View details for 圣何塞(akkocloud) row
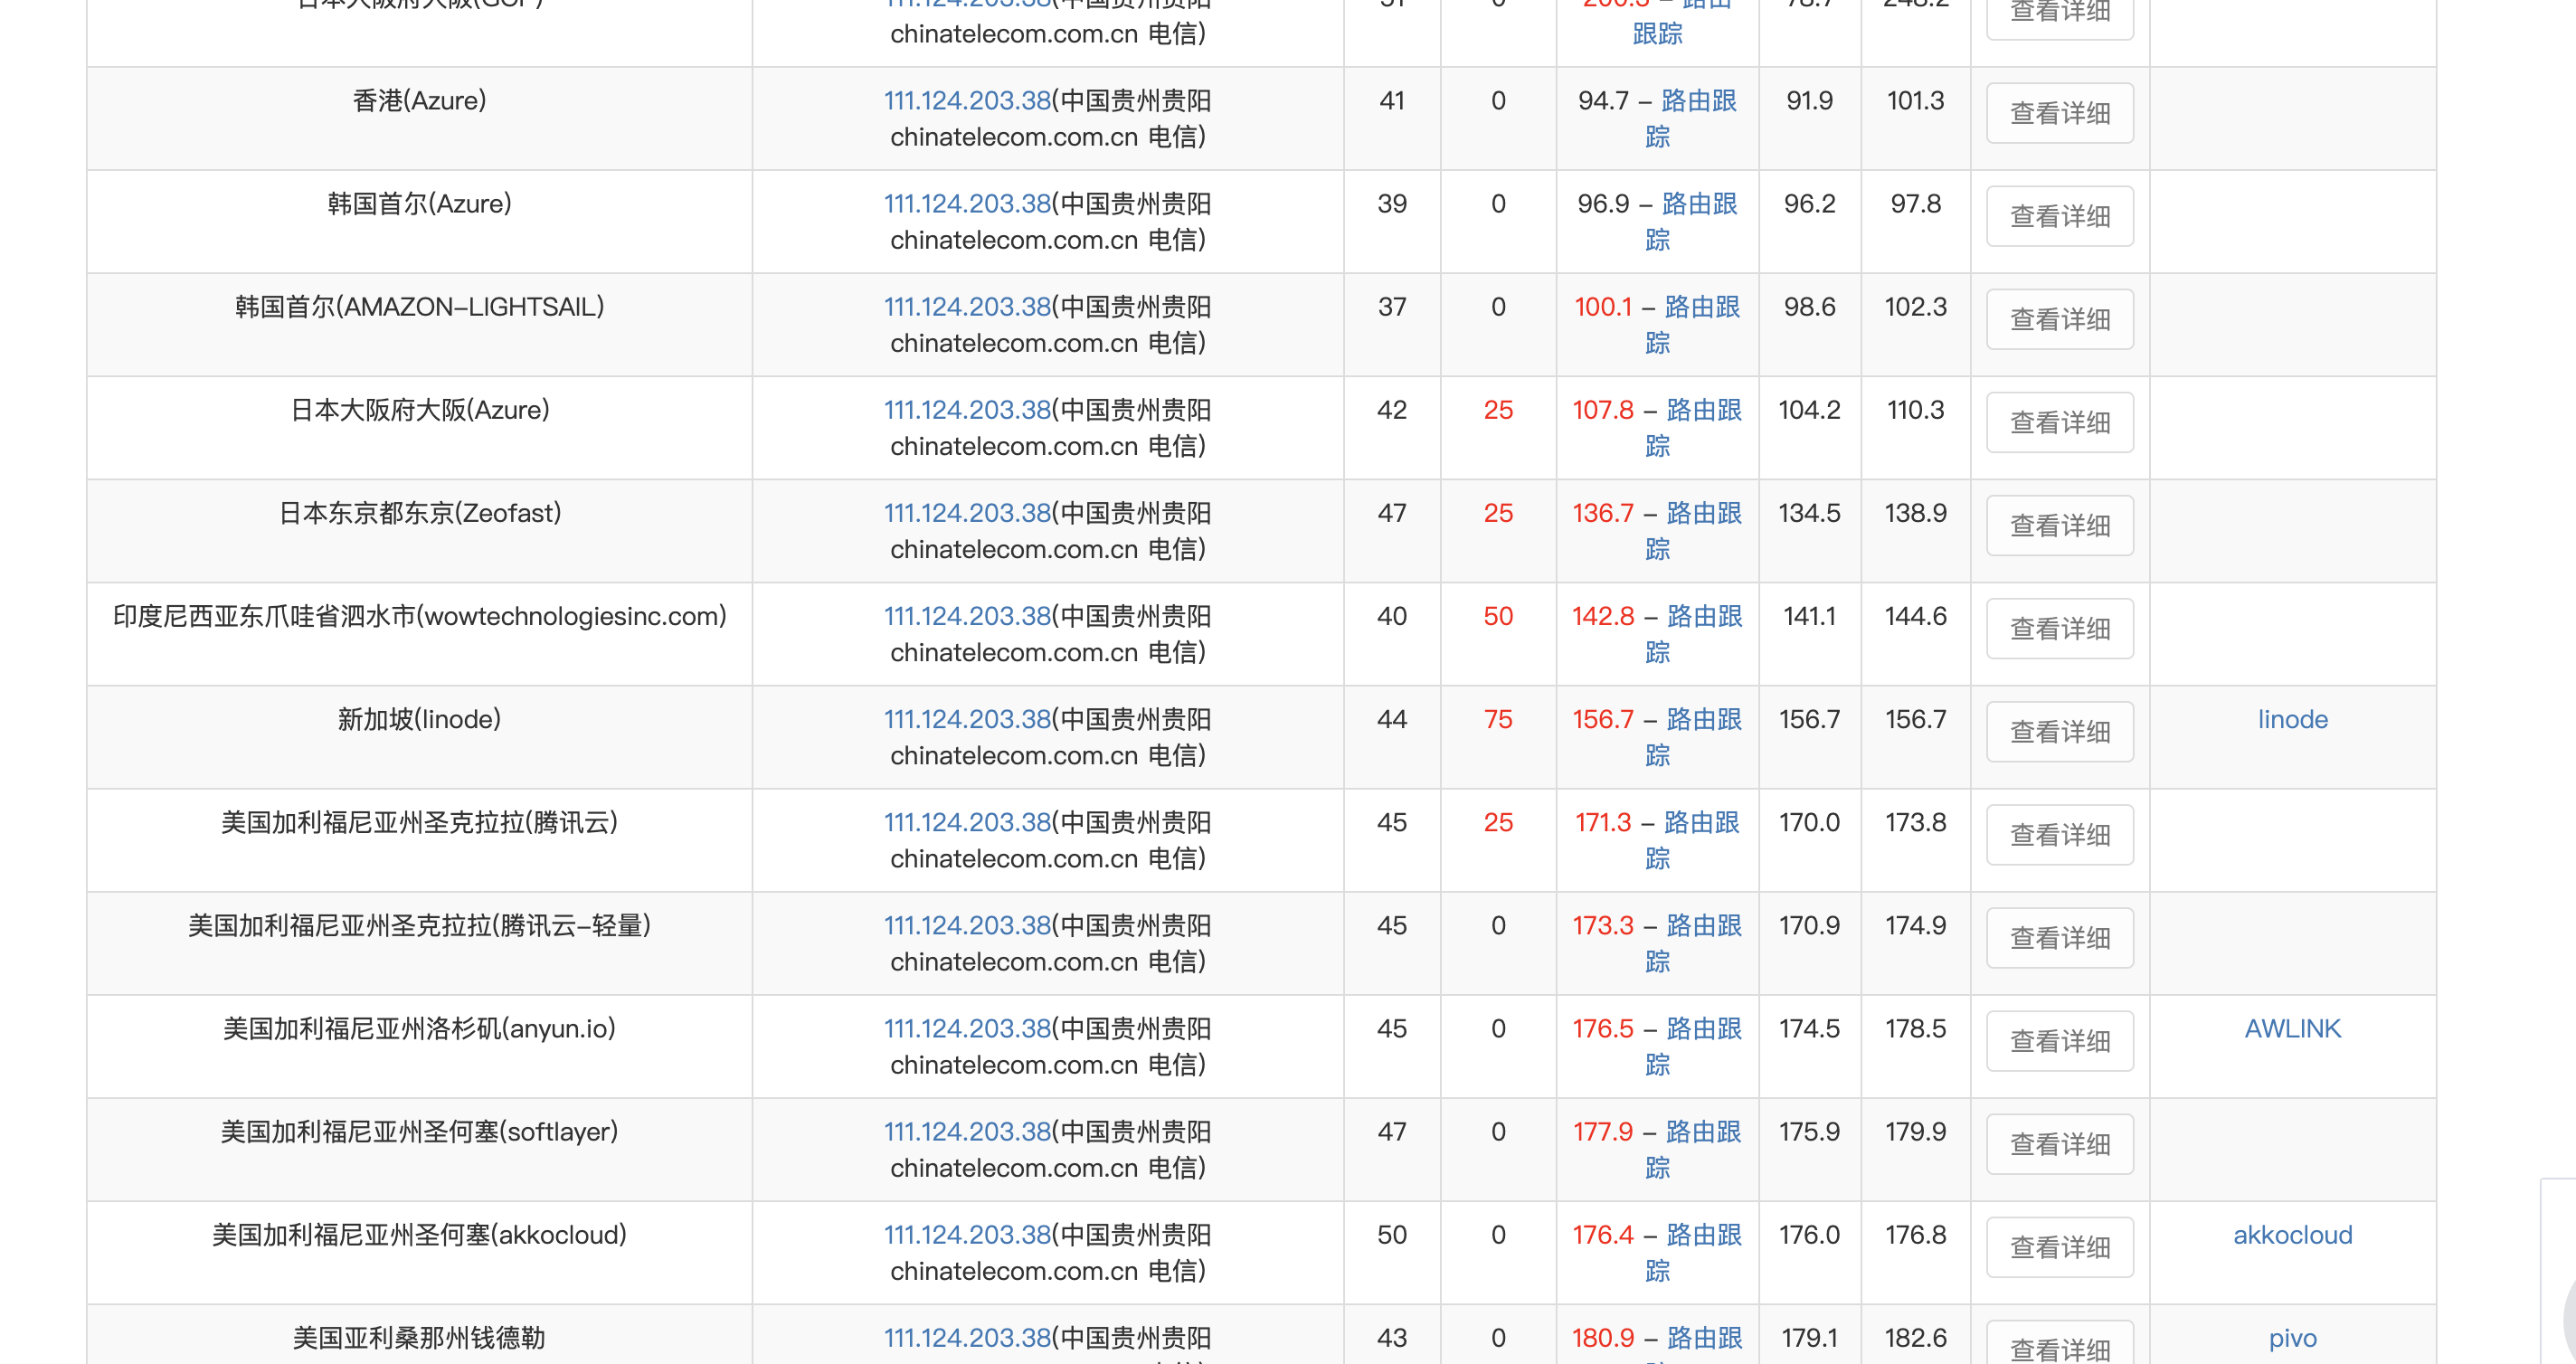This screenshot has width=2576, height=1364. tap(2059, 1246)
